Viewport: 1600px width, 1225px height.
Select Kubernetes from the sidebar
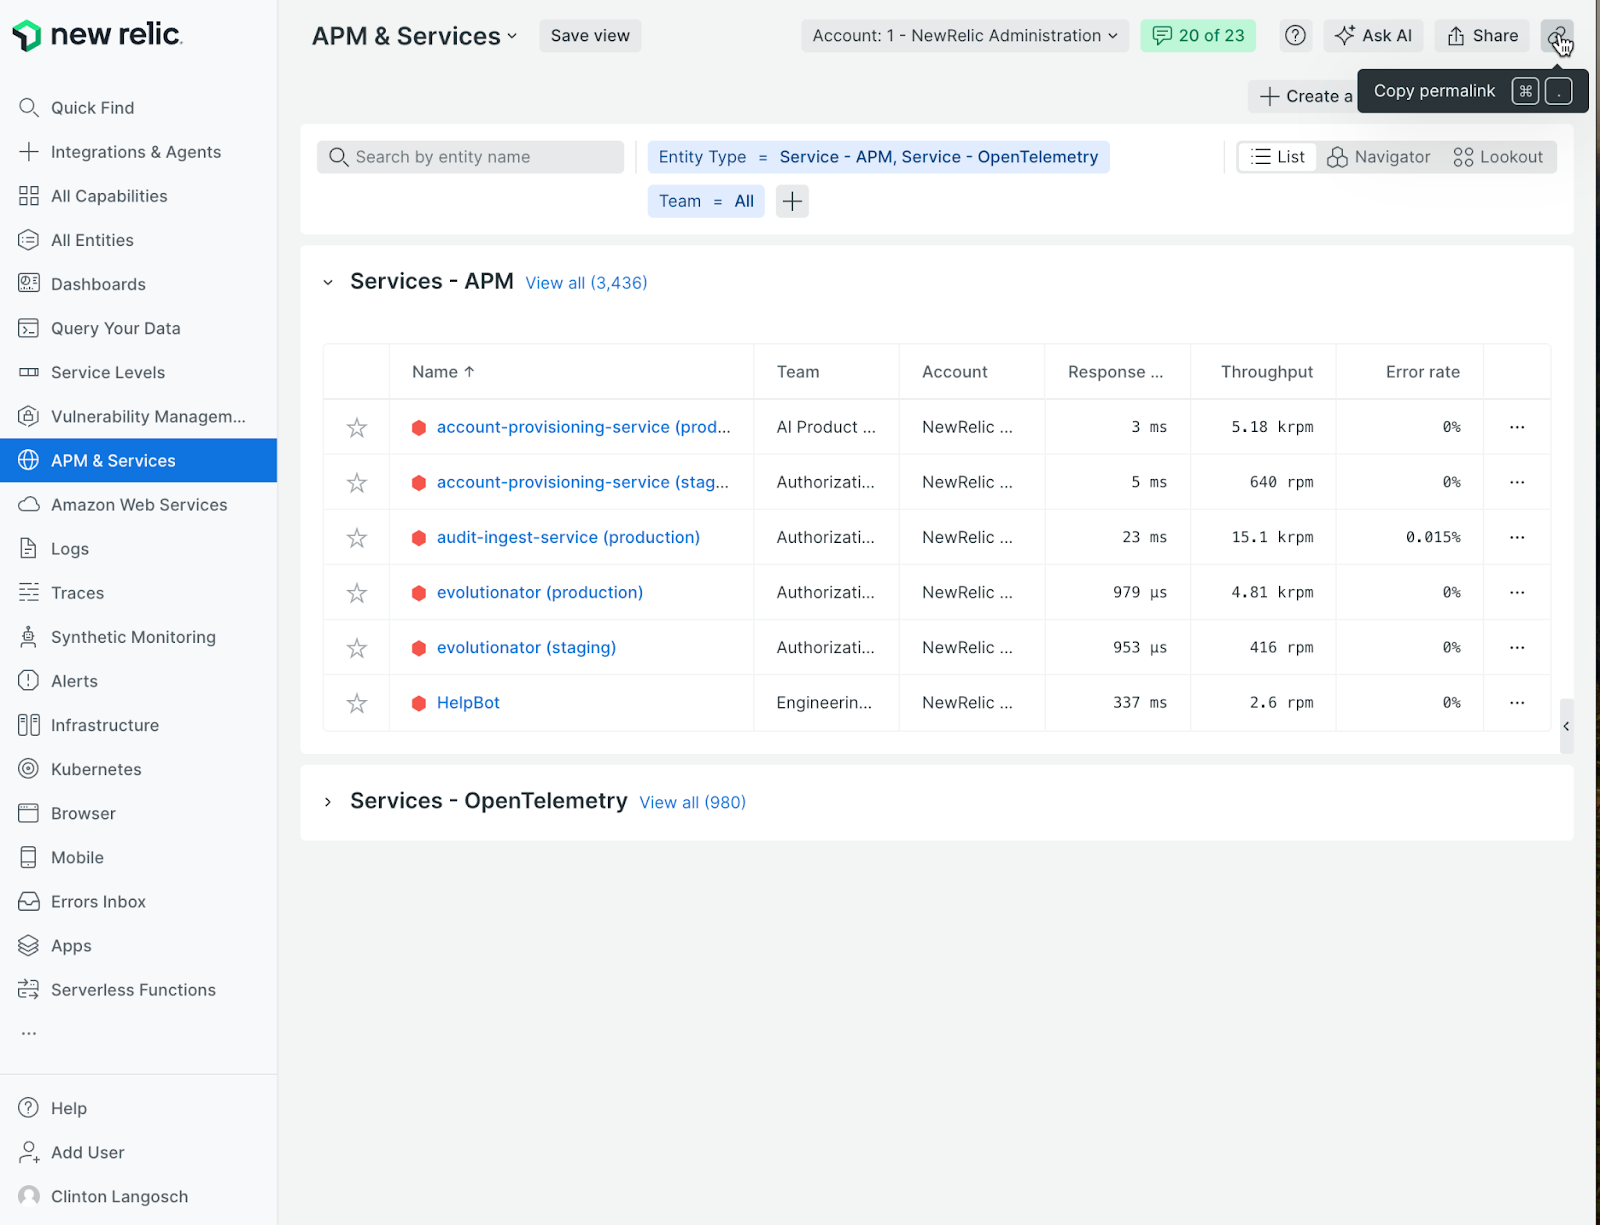click(96, 769)
